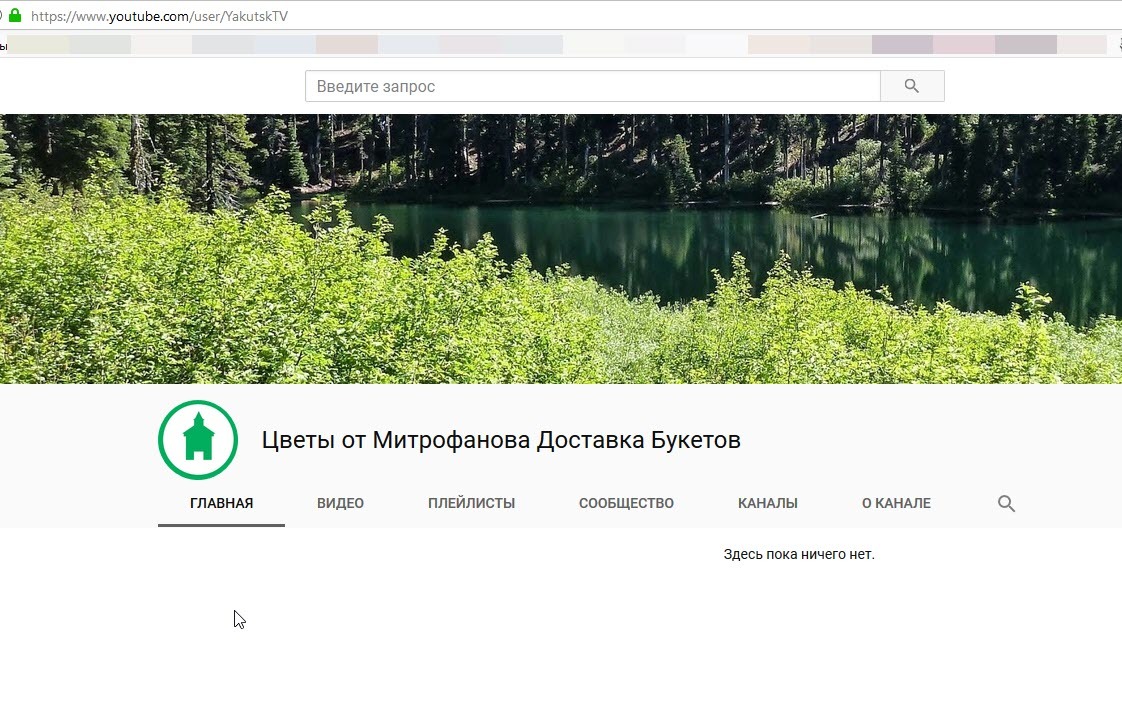Screen dimensions: 1122x722
Task: Open the bookmark labeled "ы" on the bookmarks bar
Action: coord(6,44)
